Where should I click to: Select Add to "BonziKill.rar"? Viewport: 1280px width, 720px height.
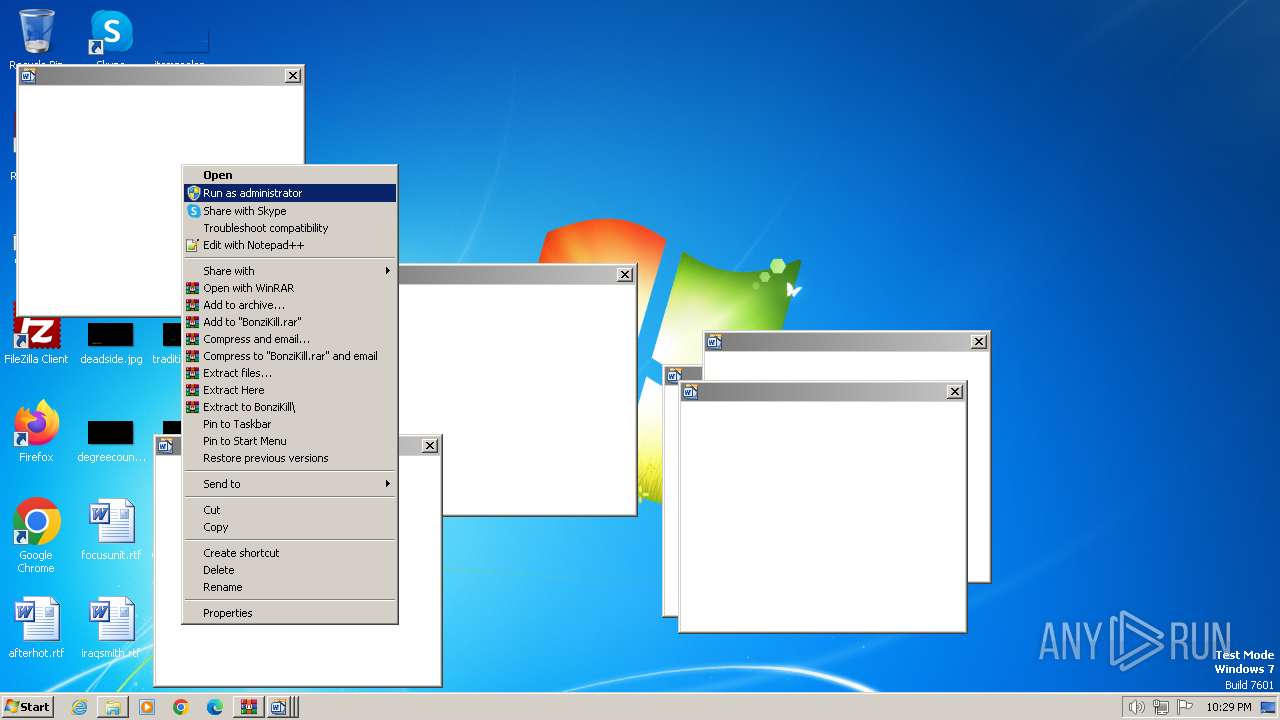(x=290, y=322)
